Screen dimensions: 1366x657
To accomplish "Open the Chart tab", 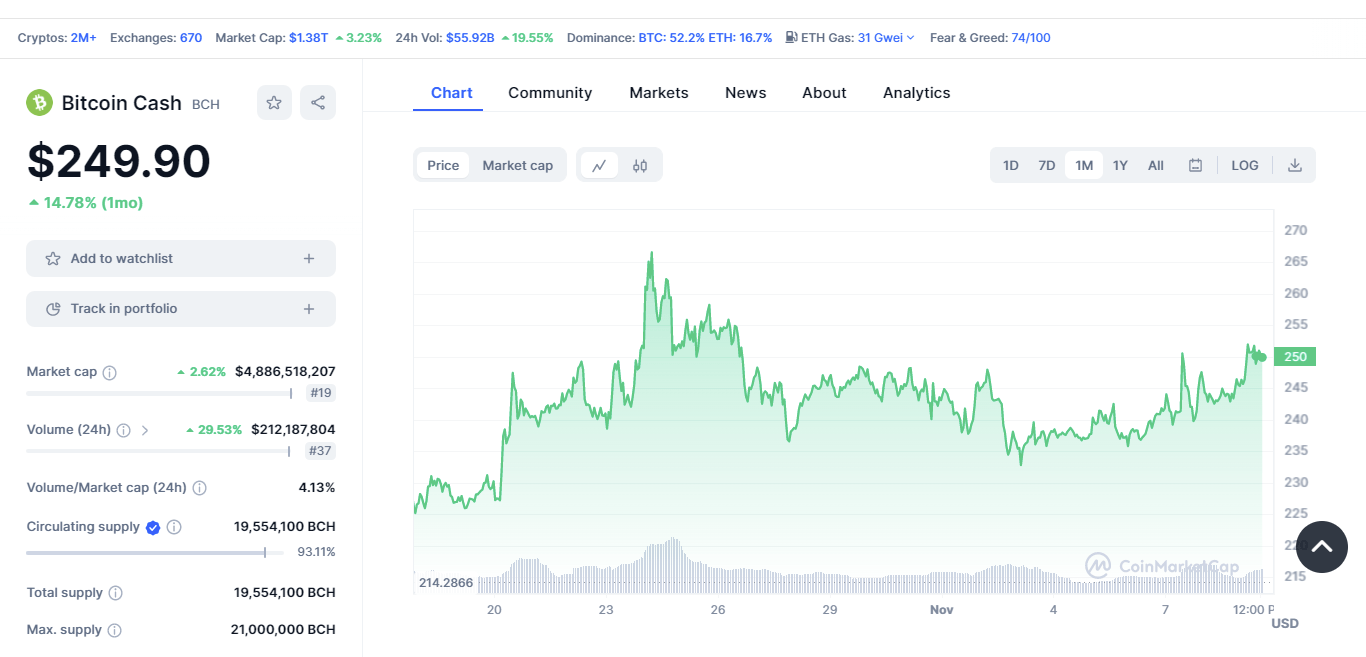I will pyautogui.click(x=452, y=93).
